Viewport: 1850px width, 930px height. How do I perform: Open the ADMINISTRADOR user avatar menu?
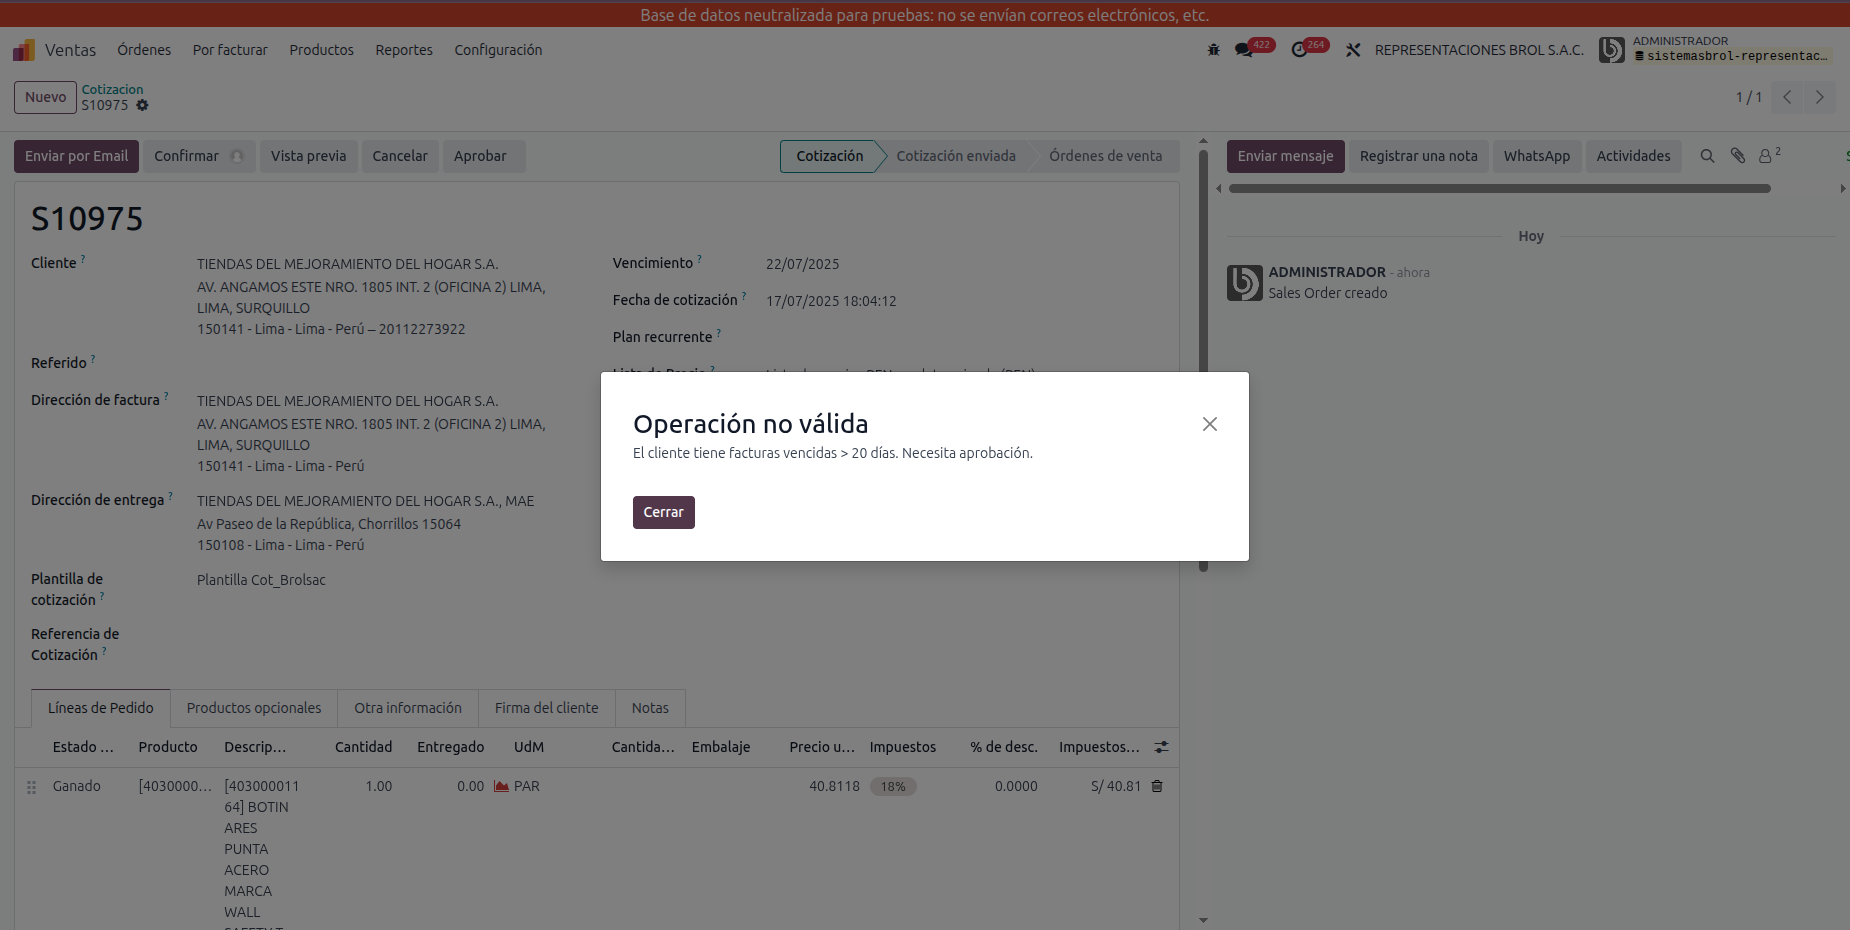1611,50
